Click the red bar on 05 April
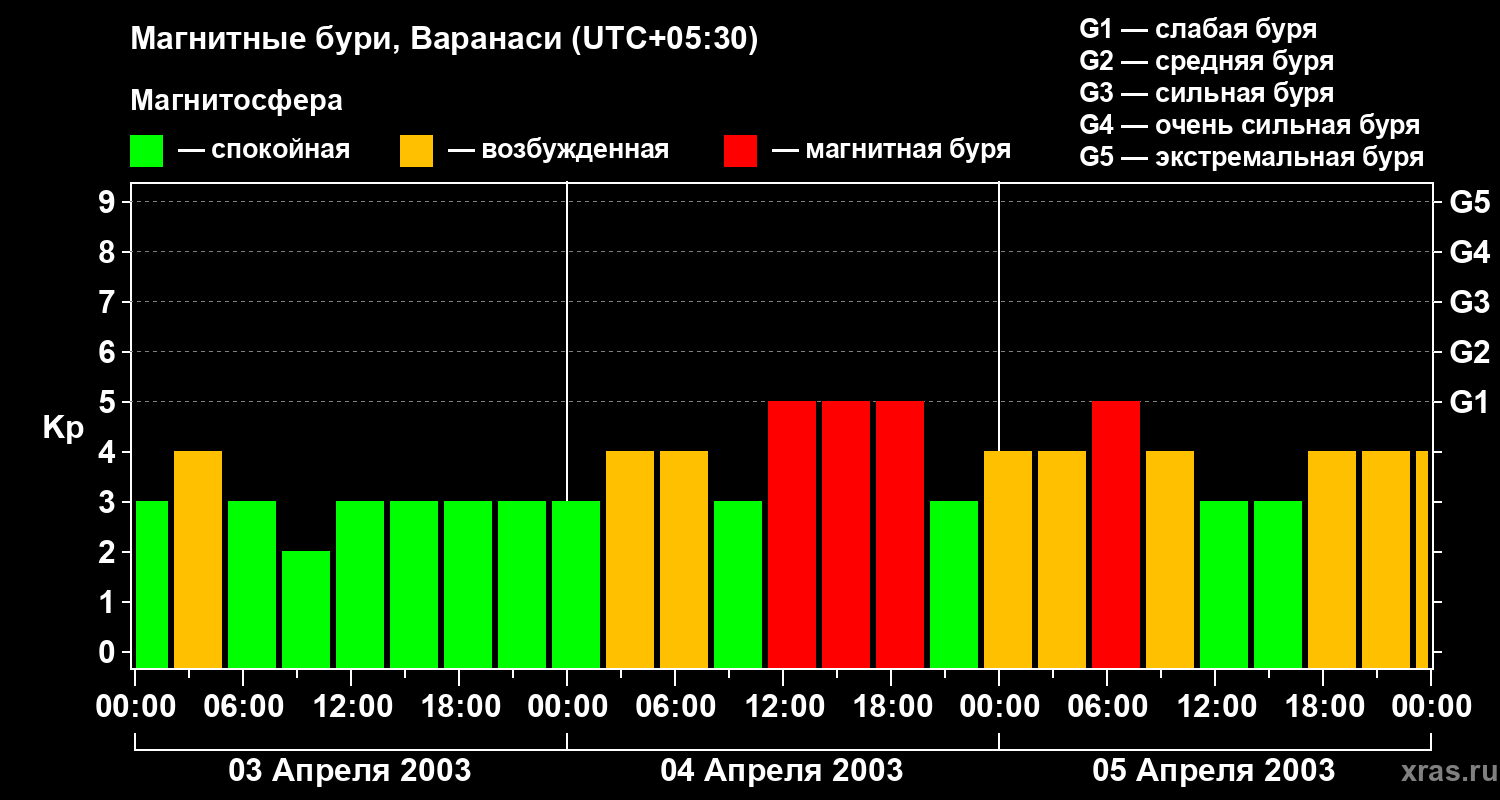The image size is (1500, 800). [1116, 535]
